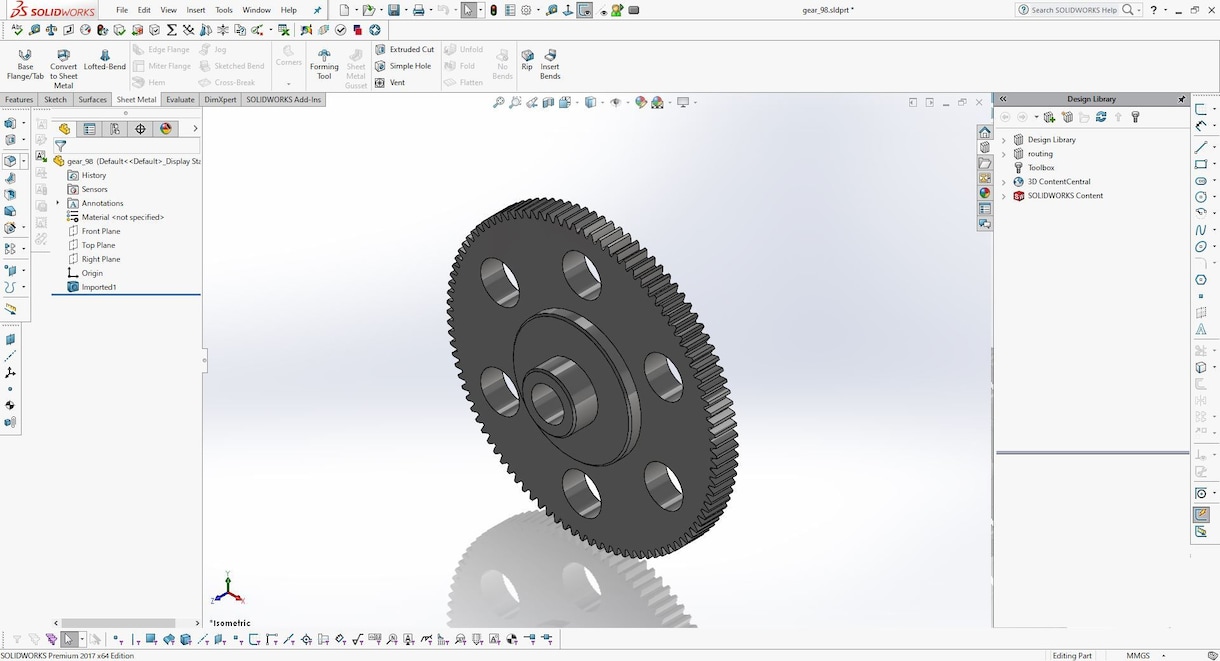Screen dimensions: 1220x661
Task: Open the Surfaces tab
Action: [x=92, y=99]
